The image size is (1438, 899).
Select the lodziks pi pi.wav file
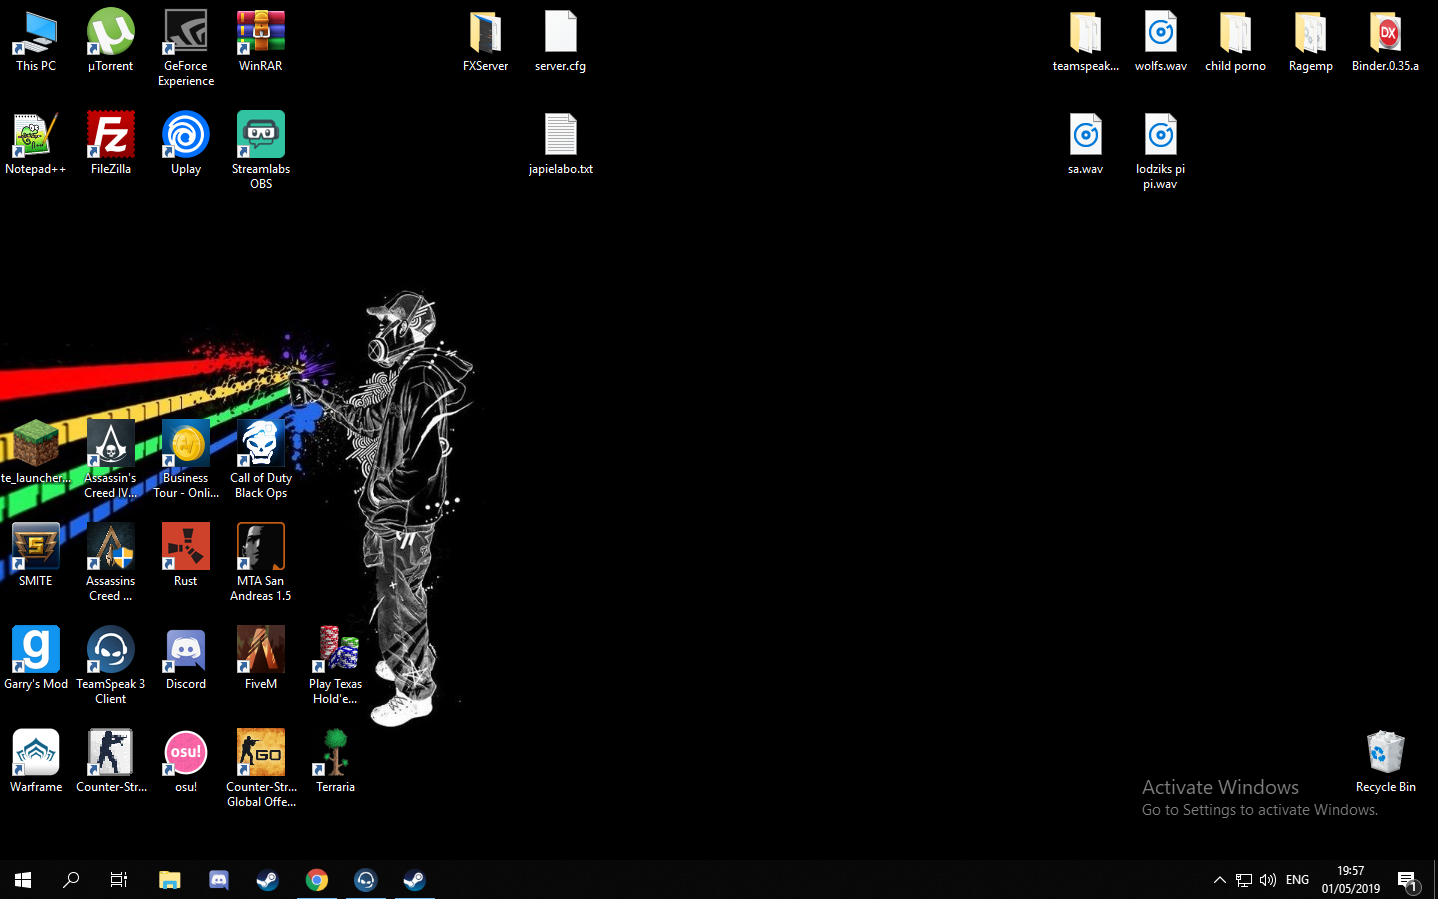1161,151
